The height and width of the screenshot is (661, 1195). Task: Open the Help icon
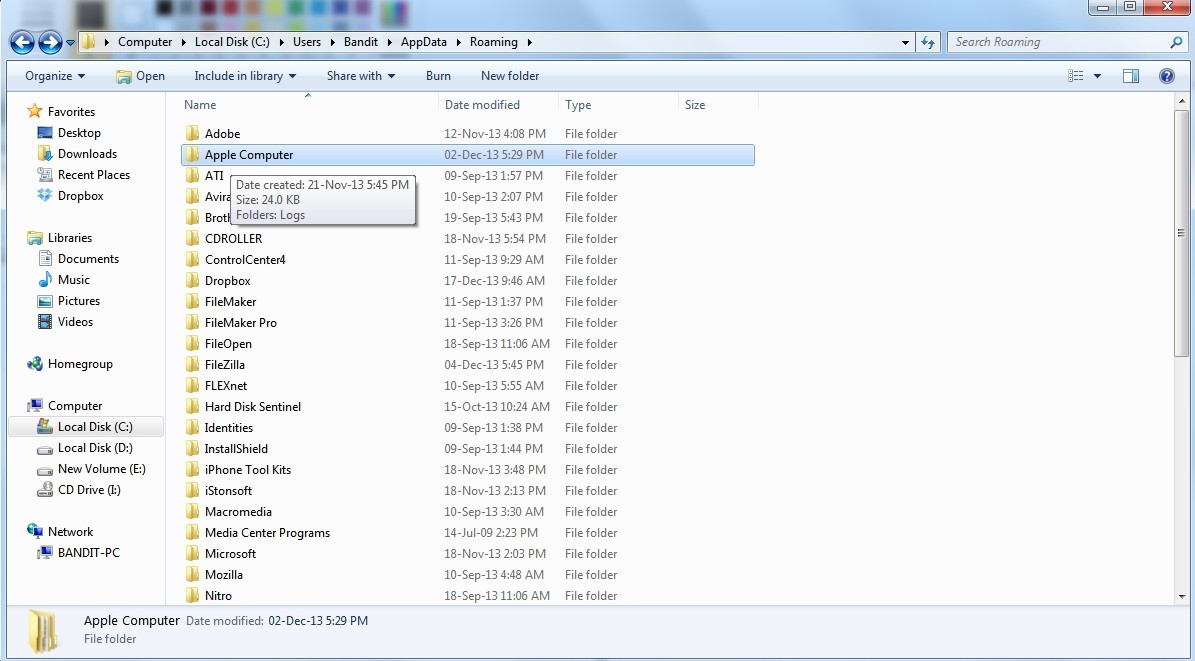pyautogui.click(x=1166, y=75)
